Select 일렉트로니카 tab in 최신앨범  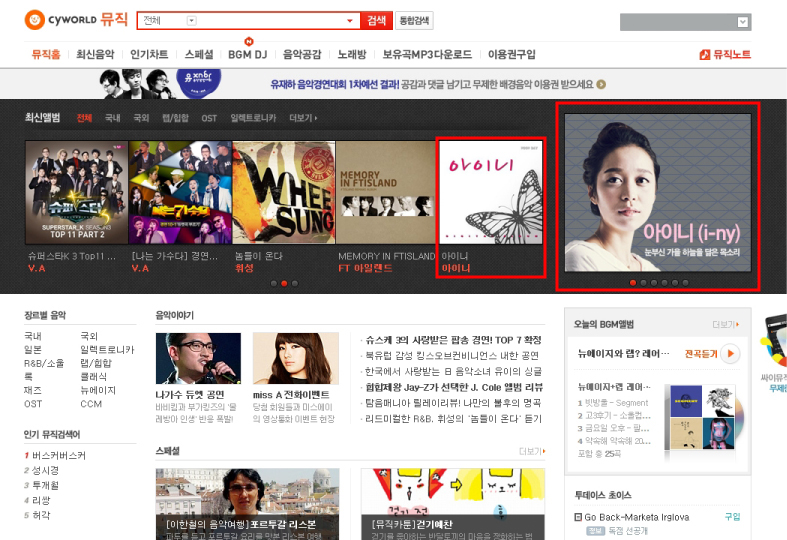(x=253, y=118)
